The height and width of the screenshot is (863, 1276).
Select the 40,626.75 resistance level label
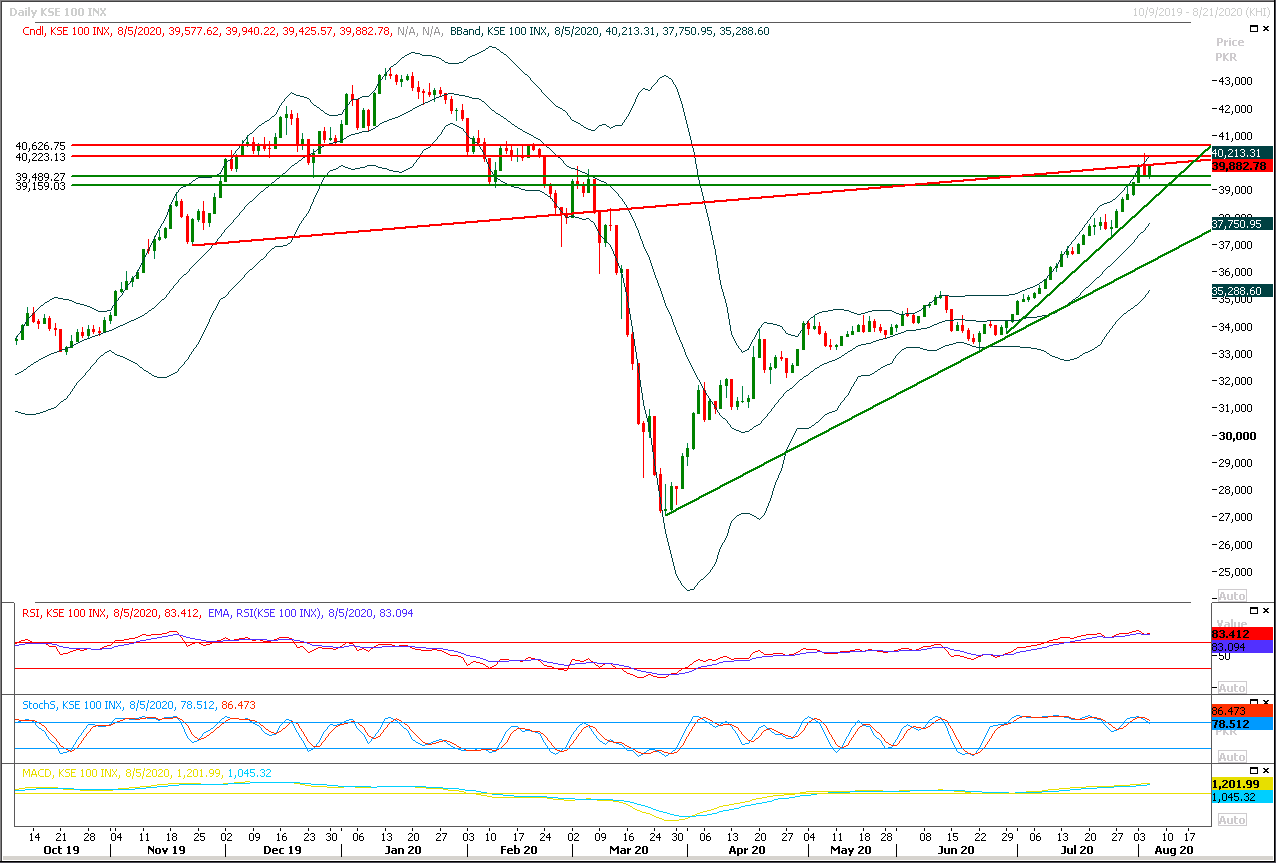tap(41, 146)
